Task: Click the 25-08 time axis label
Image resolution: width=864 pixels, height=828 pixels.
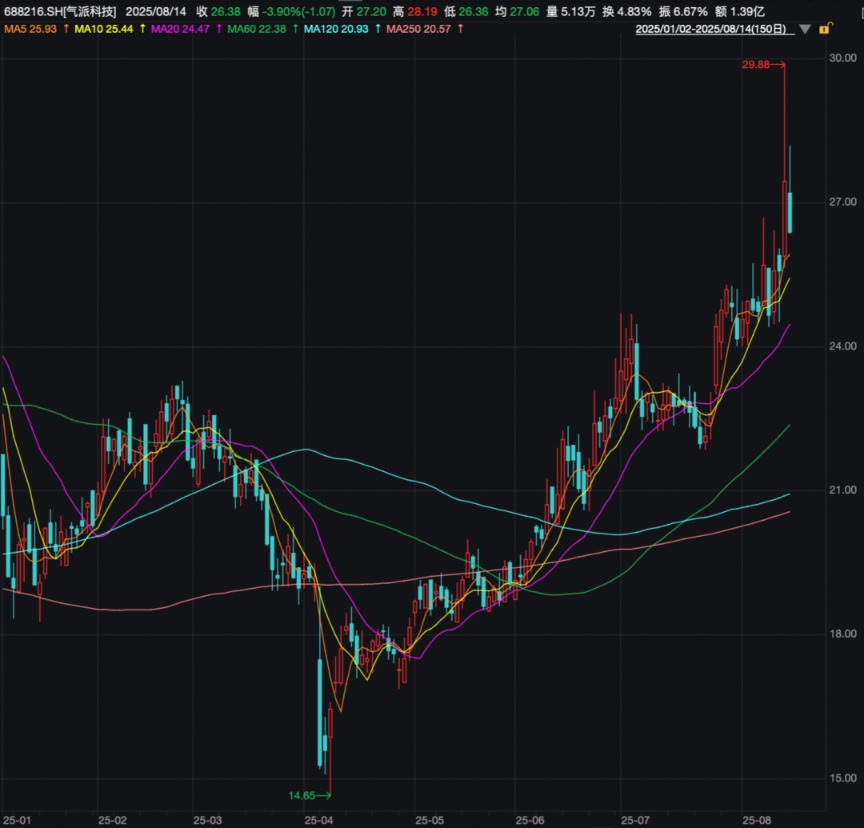Action: 757,820
